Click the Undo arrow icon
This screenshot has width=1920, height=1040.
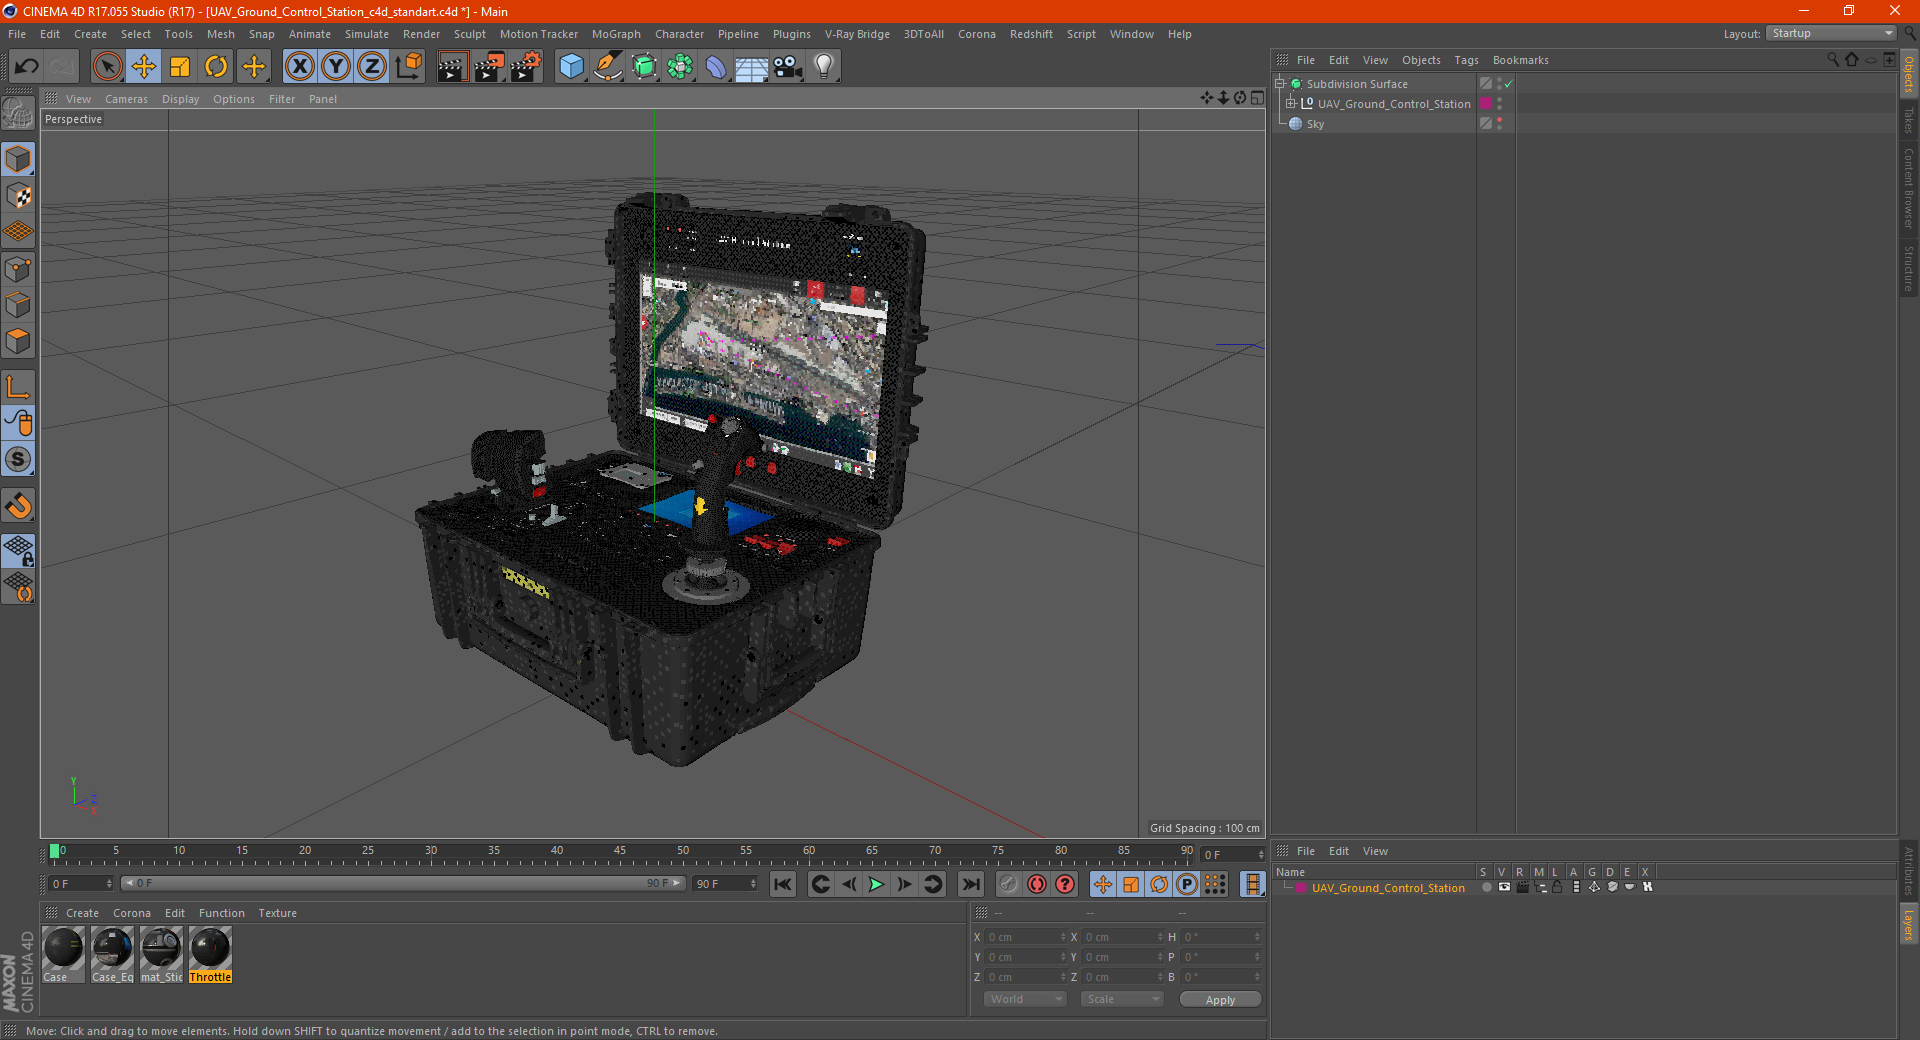(27, 67)
